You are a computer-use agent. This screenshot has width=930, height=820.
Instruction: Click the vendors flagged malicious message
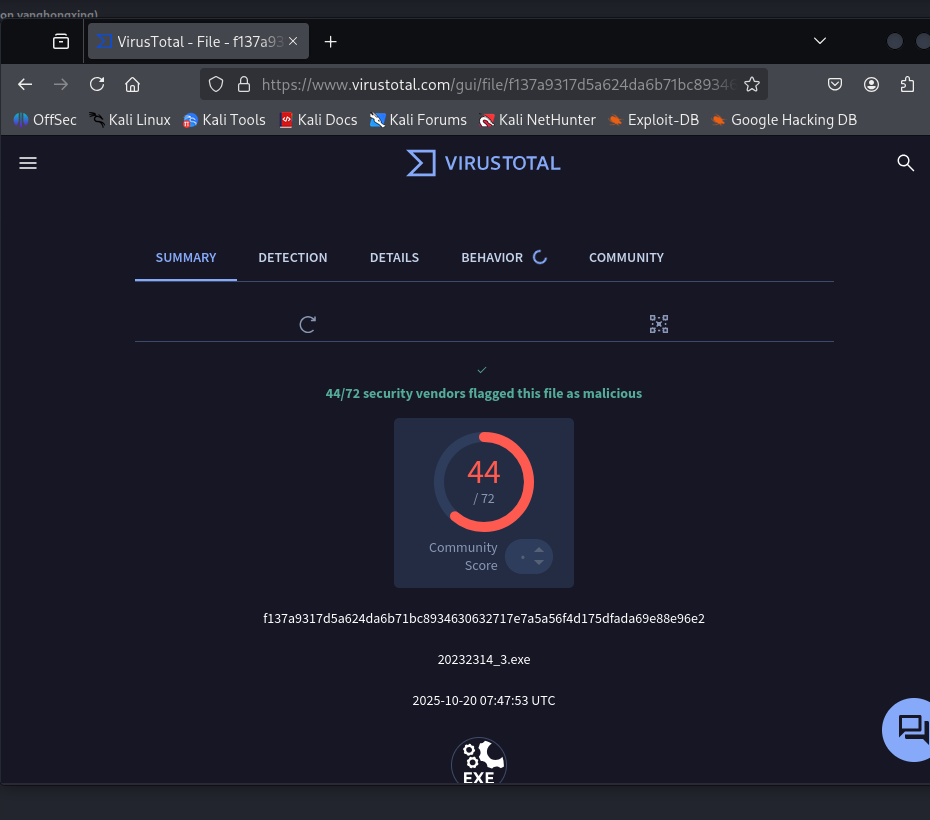click(484, 393)
